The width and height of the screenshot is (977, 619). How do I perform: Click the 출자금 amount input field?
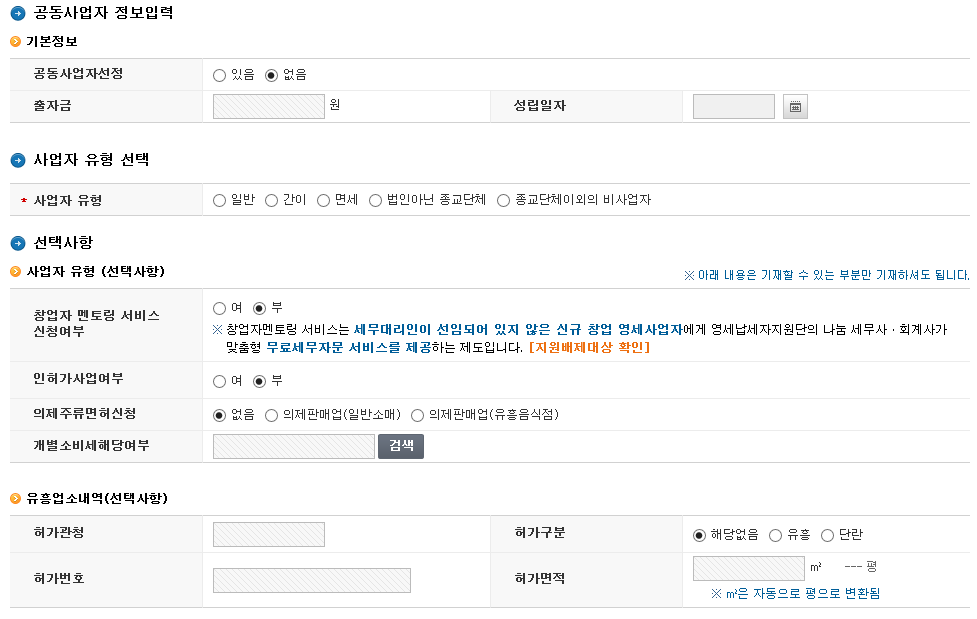[269, 107]
